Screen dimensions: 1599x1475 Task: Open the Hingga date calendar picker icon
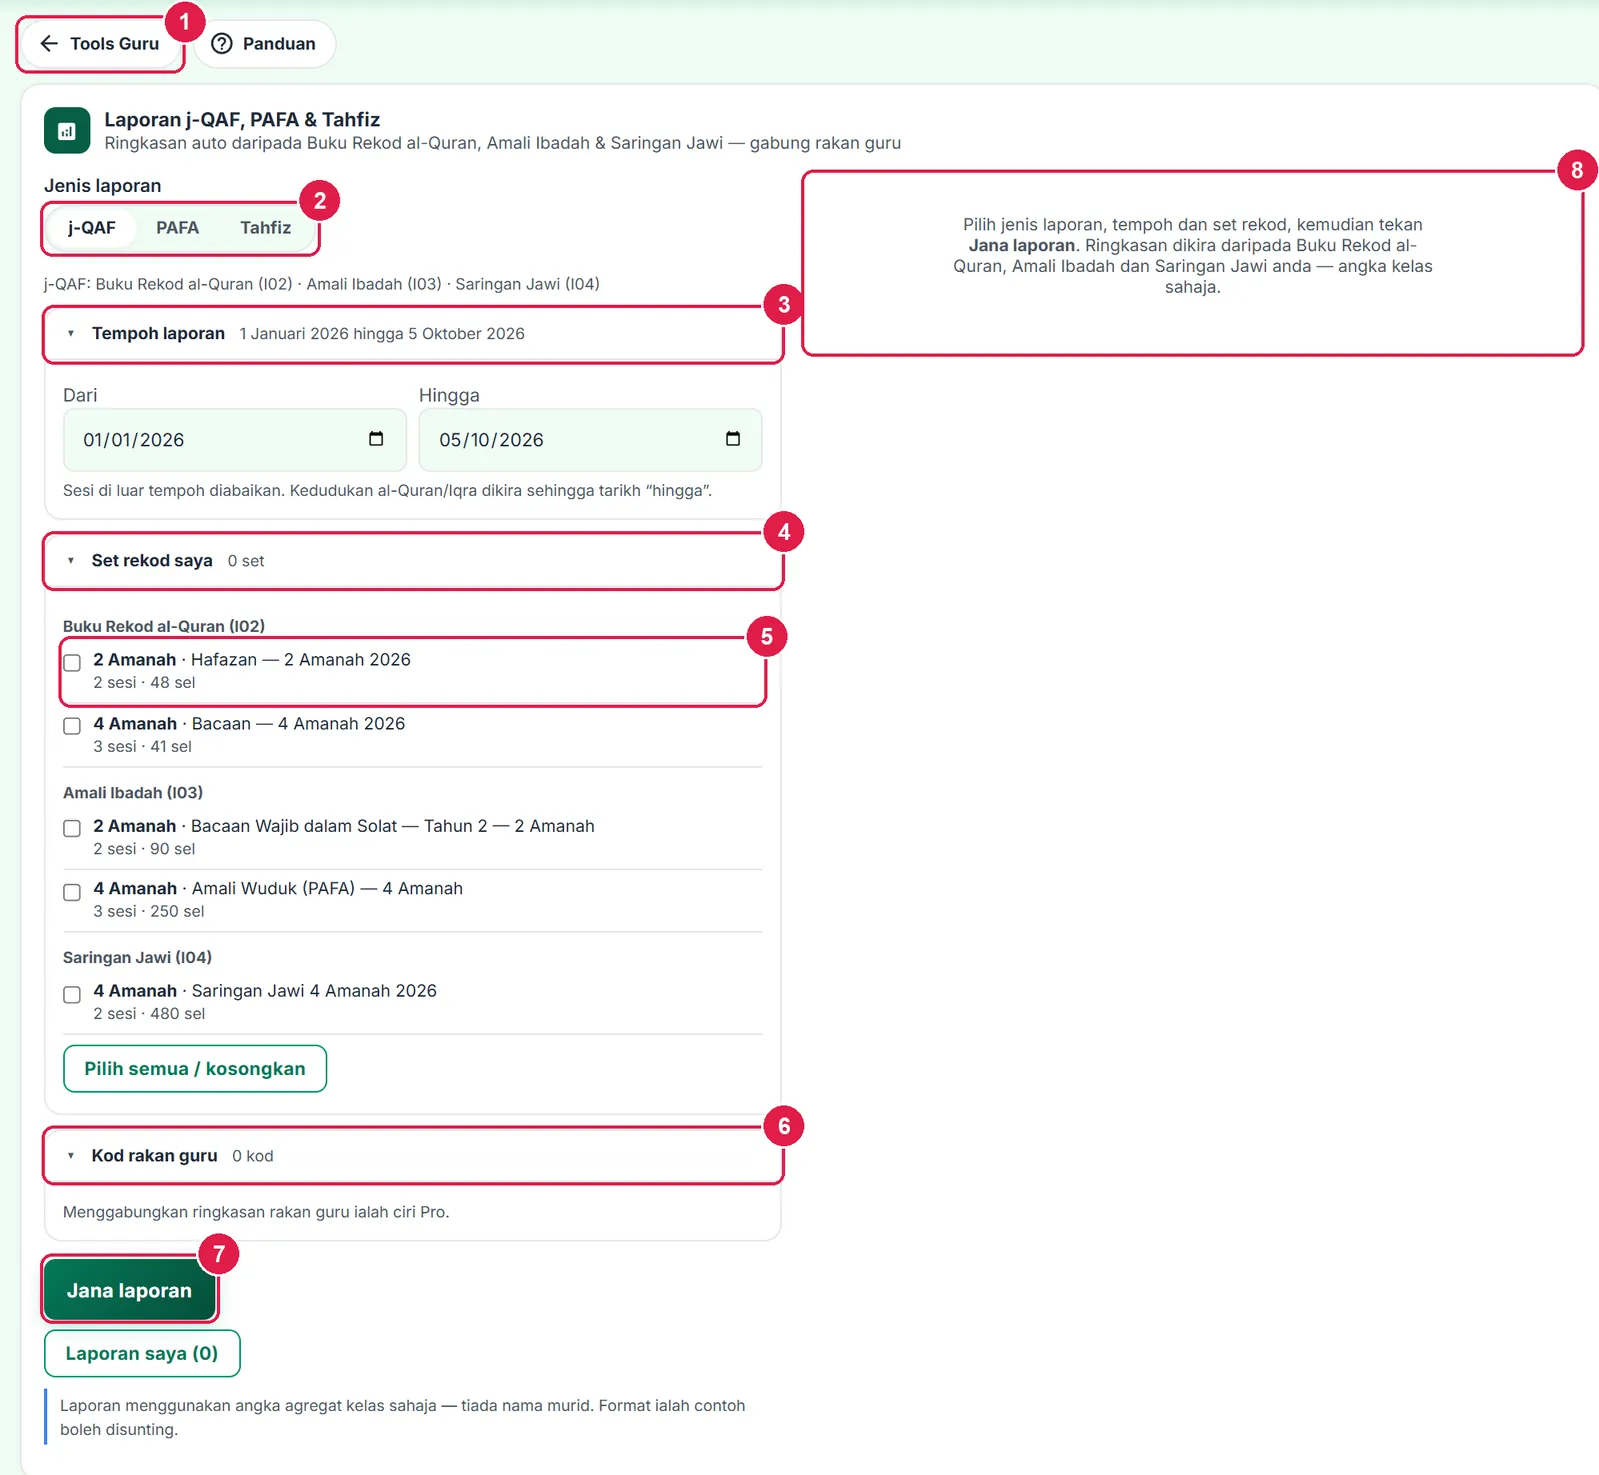(x=733, y=439)
